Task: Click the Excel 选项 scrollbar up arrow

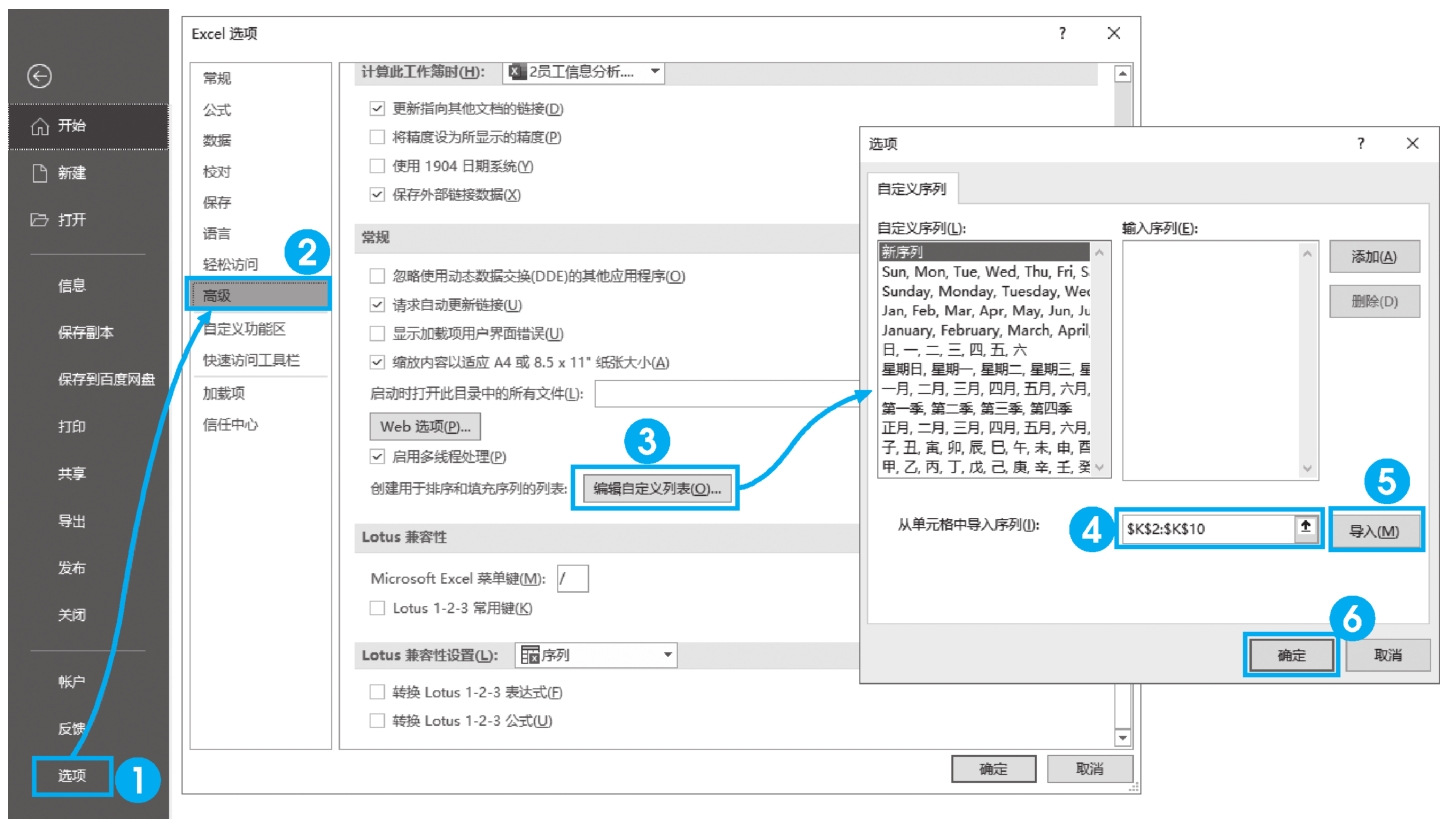Action: [1122, 74]
